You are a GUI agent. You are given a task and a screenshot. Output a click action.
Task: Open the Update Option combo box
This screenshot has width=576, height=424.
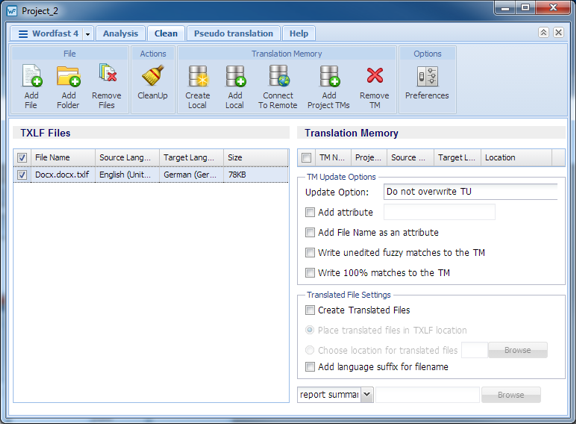(471, 192)
